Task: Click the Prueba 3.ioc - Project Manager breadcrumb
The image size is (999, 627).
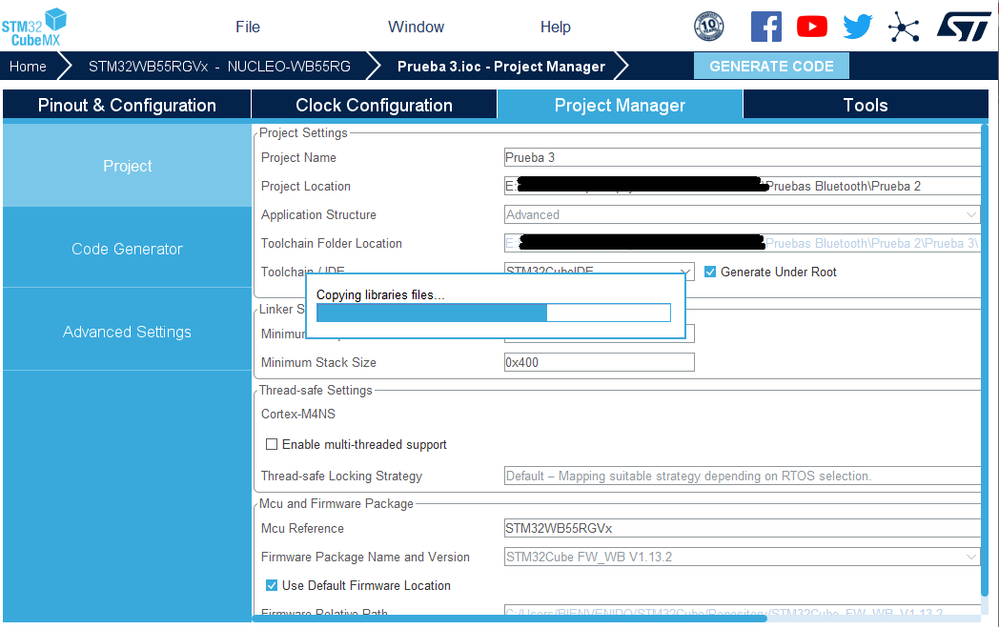Action: [x=501, y=66]
